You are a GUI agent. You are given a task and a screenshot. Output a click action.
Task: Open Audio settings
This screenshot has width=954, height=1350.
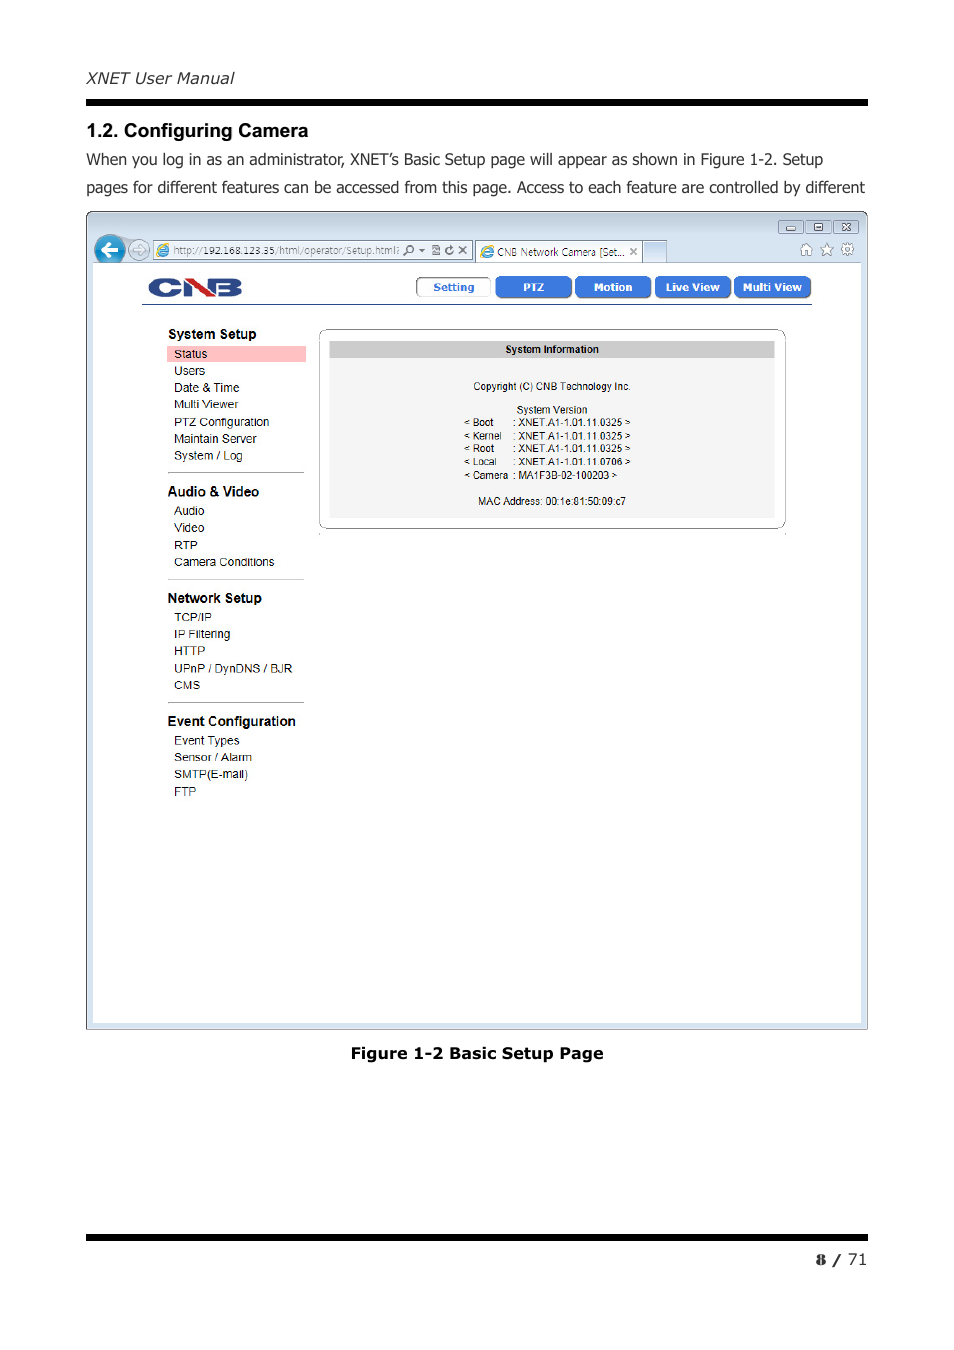pyautogui.click(x=189, y=511)
